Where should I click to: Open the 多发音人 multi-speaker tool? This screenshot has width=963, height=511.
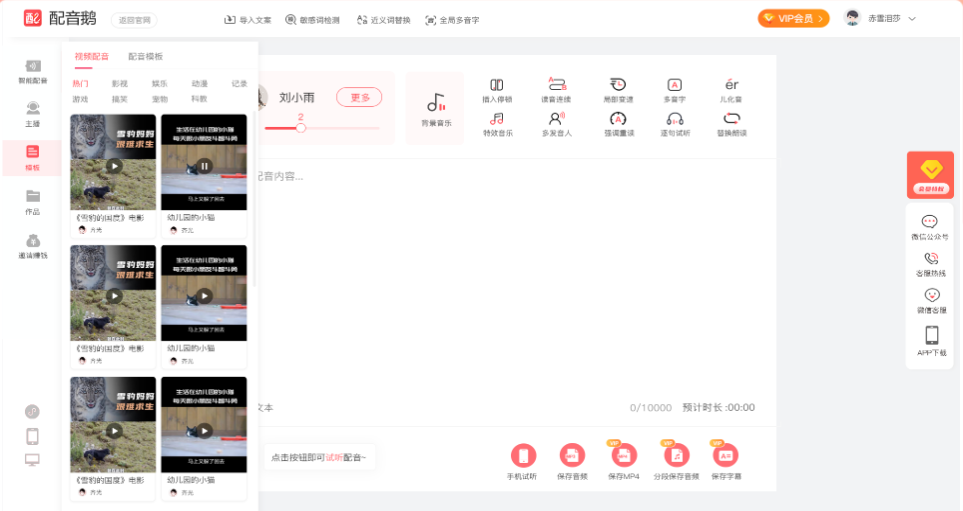pos(556,124)
